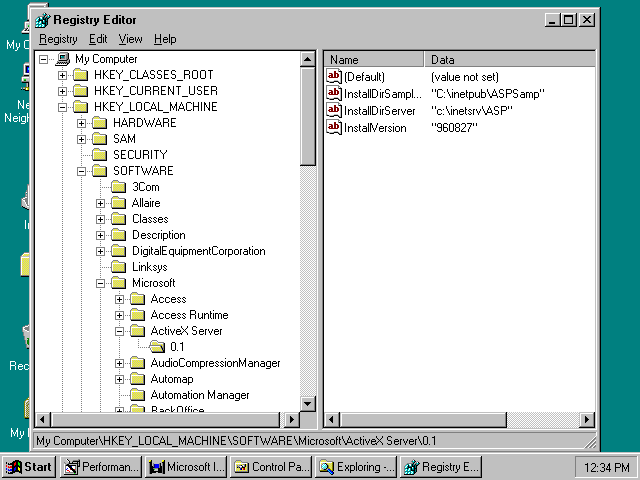Image resolution: width=640 pixels, height=480 pixels.
Task: Click the Name column header
Action: (374, 60)
